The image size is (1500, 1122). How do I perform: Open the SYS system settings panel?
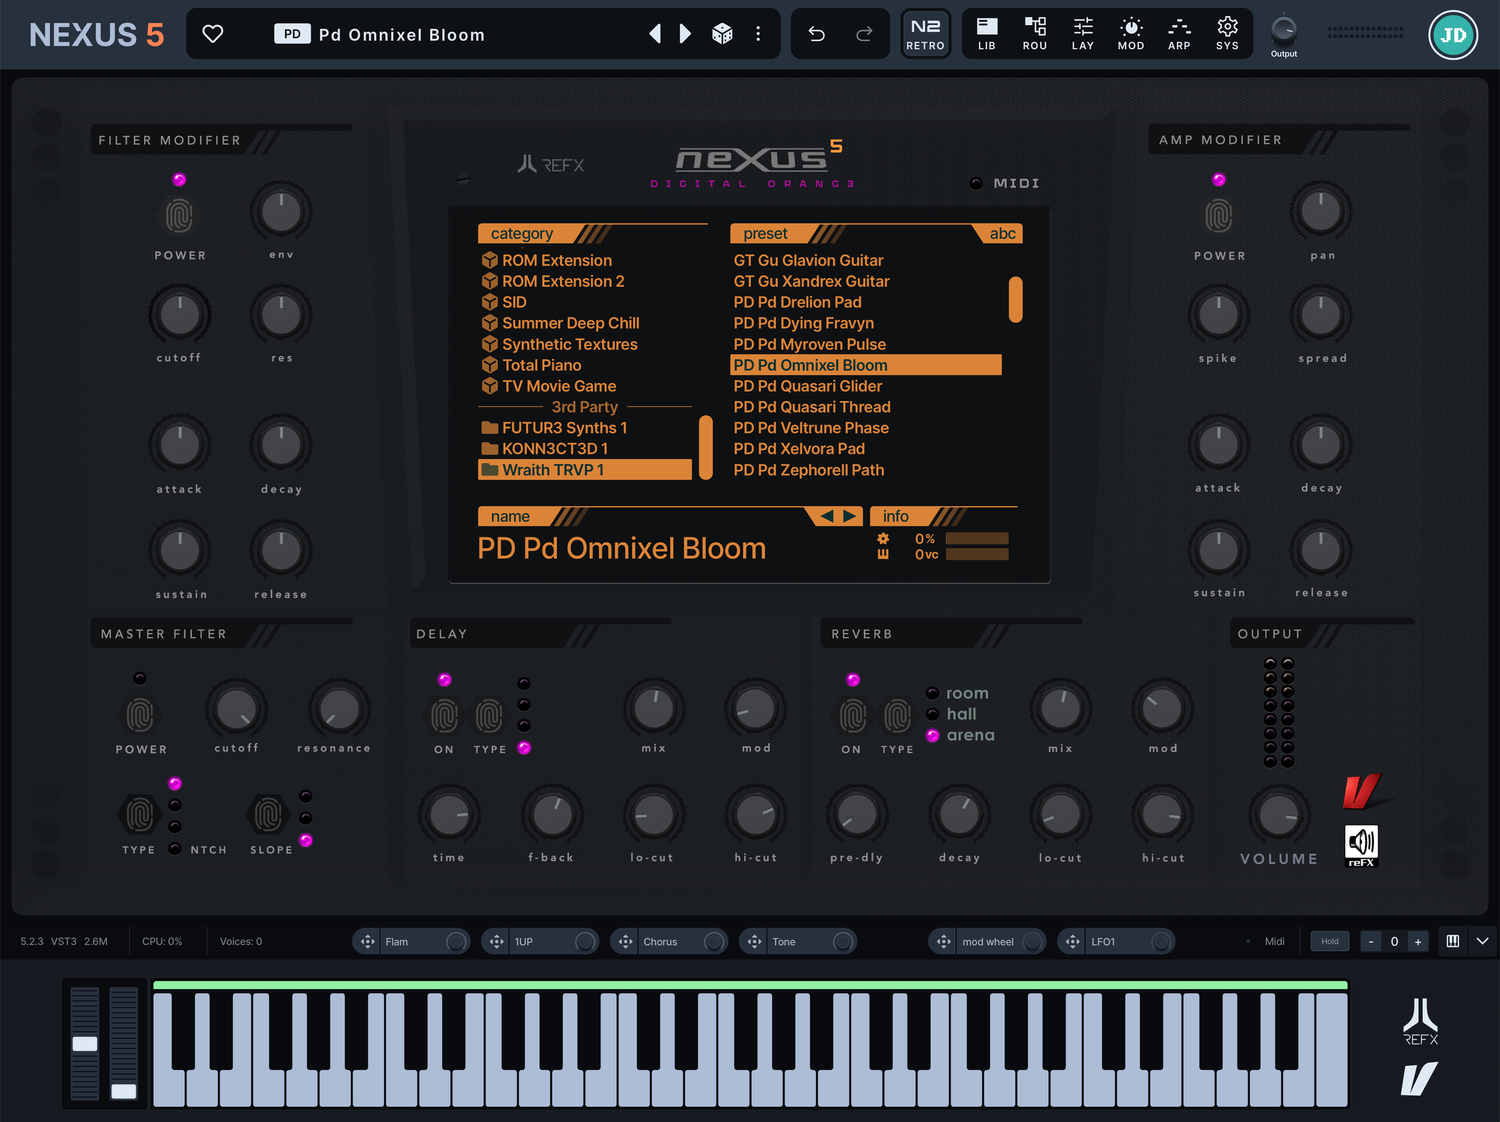1227,33
